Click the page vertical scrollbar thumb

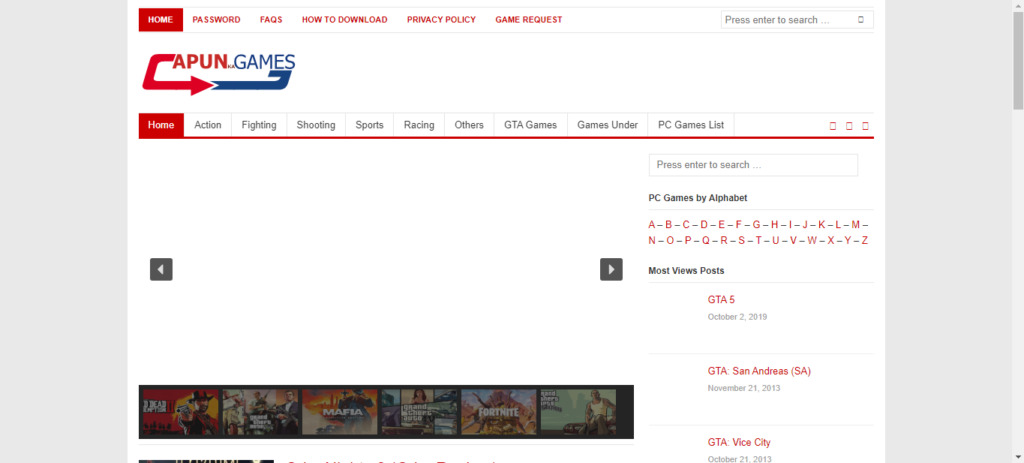[x=1018, y=61]
